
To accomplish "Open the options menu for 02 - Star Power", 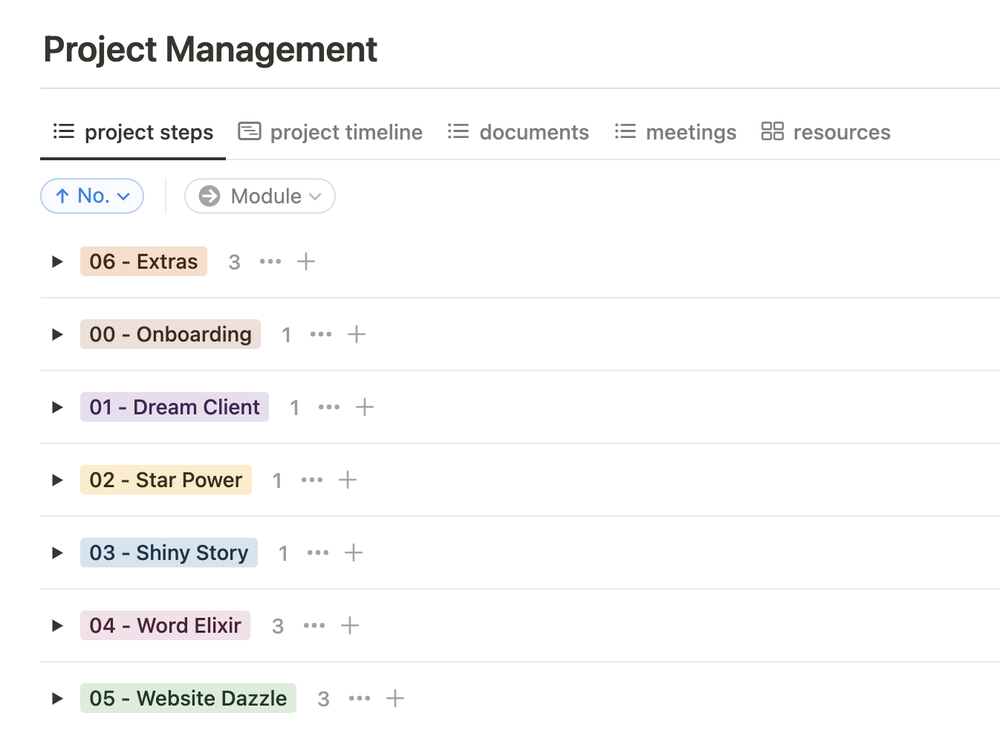I will coord(312,481).
